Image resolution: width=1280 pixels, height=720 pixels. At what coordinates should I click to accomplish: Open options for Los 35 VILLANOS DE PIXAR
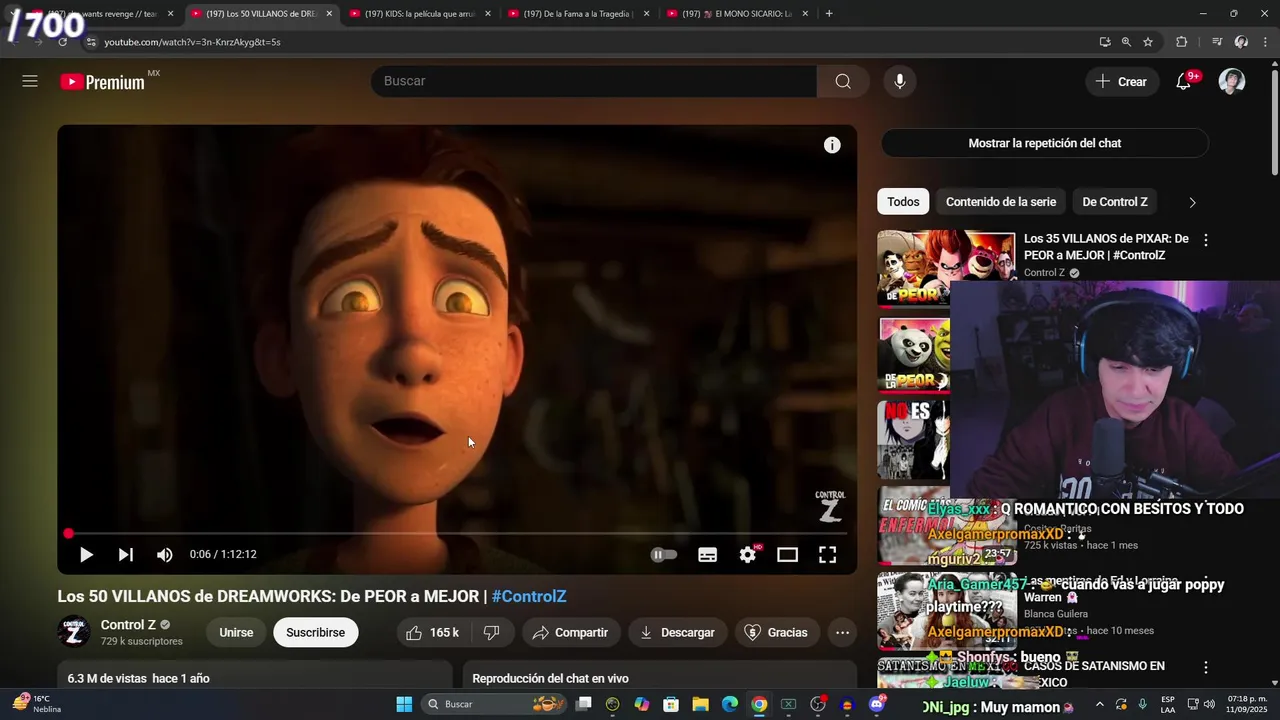pos(1205,240)
